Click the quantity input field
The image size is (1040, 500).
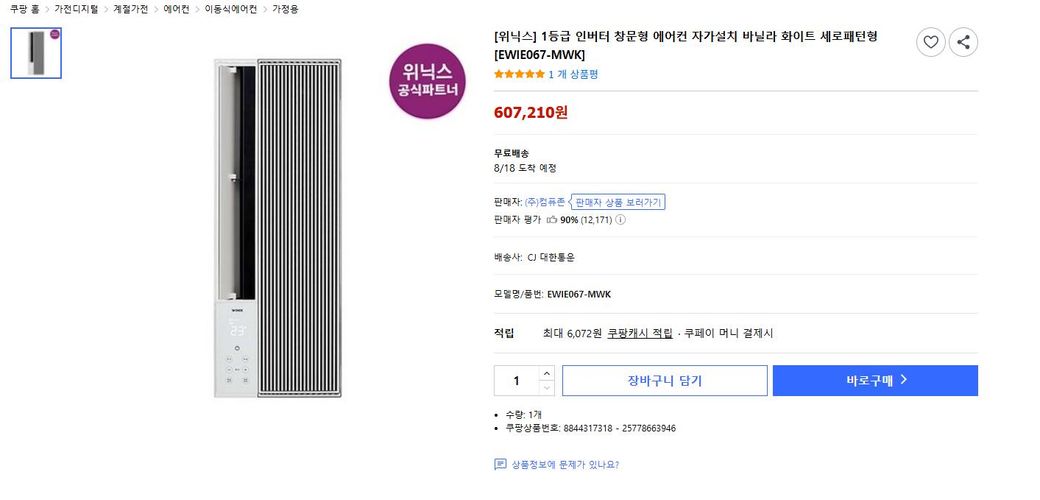coord(516,381)
